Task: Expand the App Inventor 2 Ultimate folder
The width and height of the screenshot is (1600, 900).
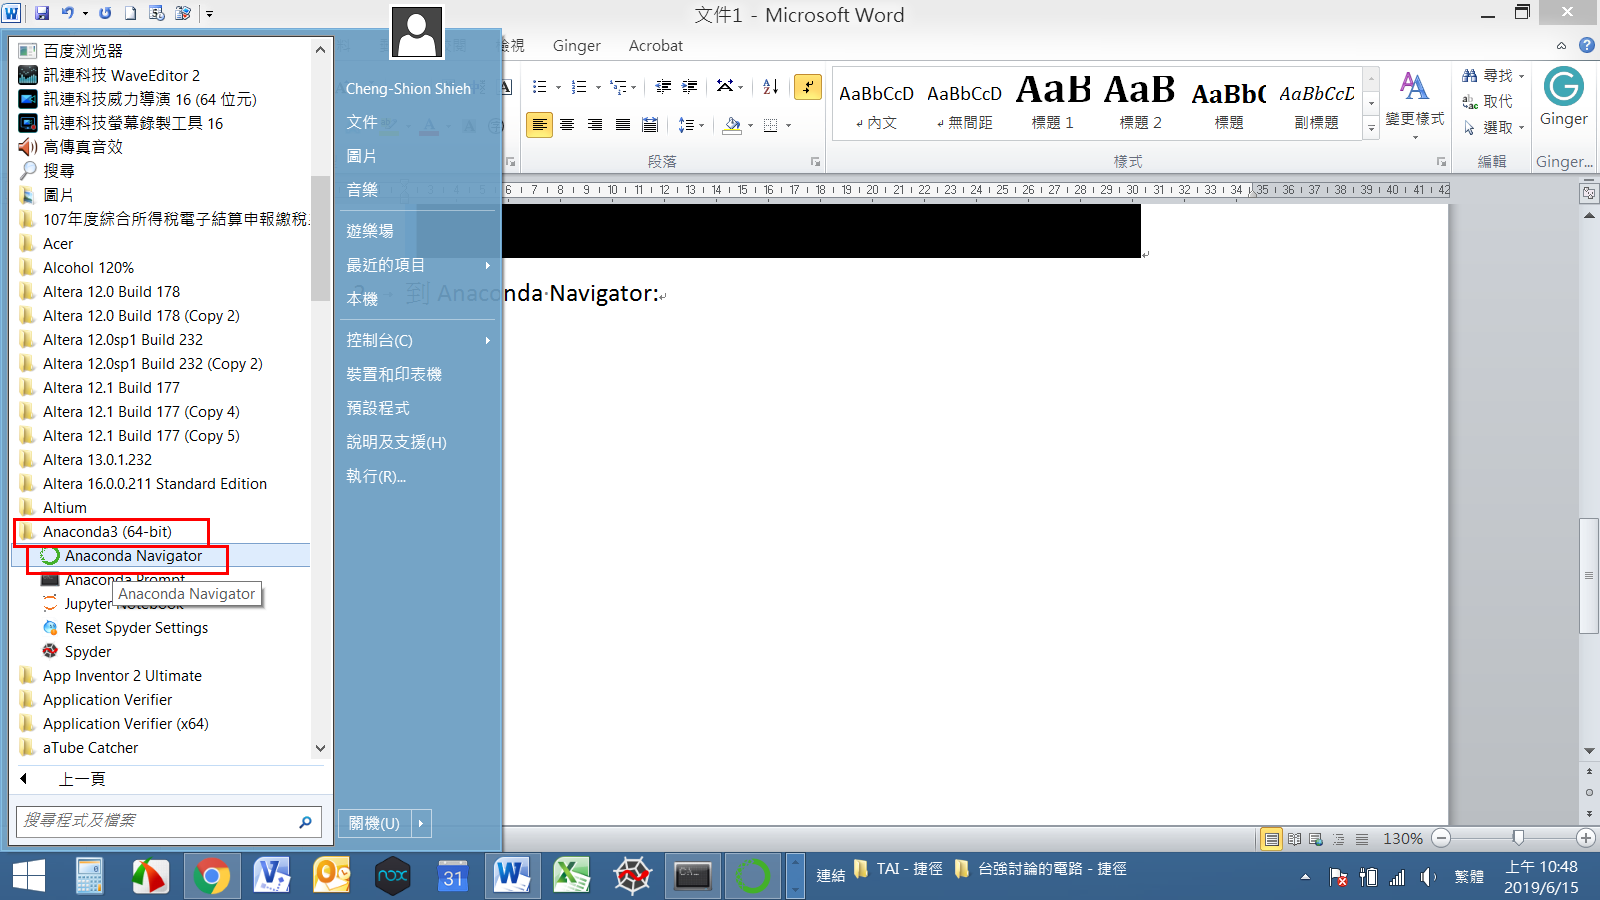Action: [122, 676]
